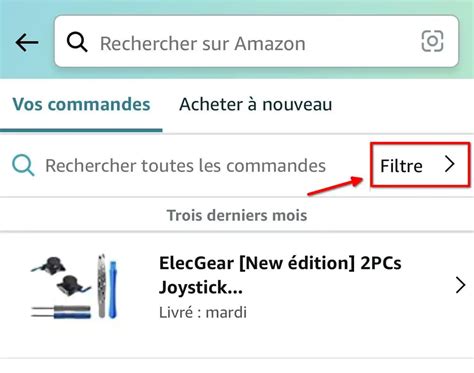Select the Vos commandes tab
Viewport: 474px width, 373px height.
[81, 104]
